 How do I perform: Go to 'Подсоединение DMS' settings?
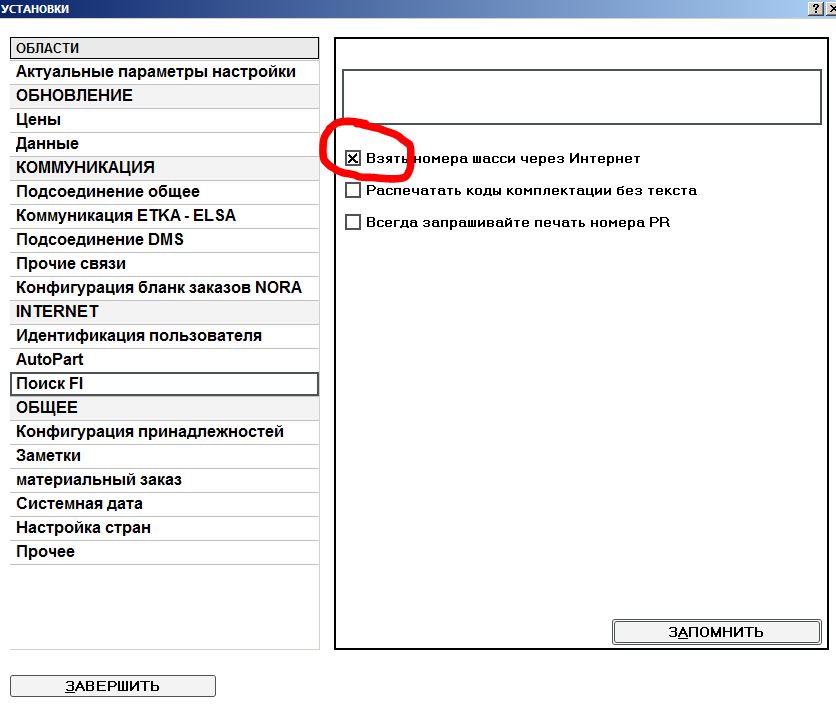click(100, 240)
